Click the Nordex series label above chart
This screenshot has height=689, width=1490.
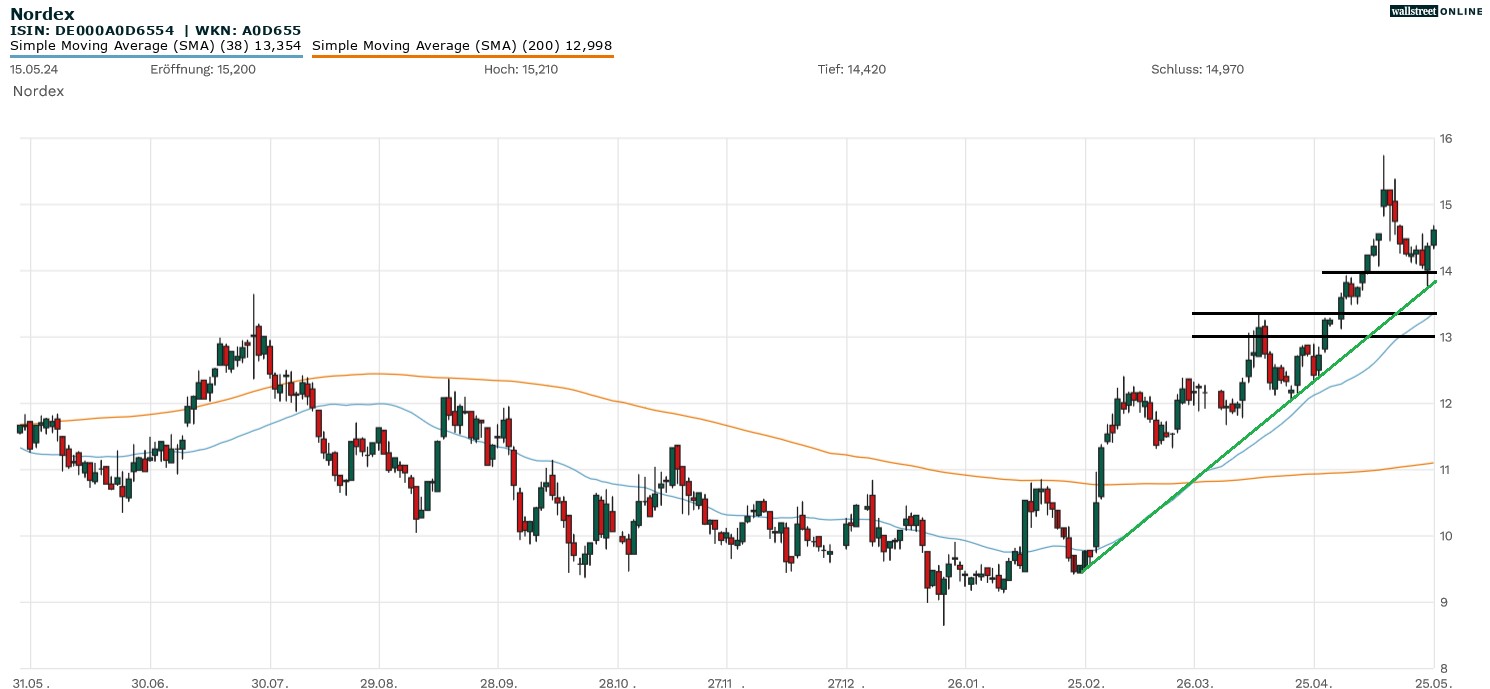pyautogui.click(x=38, y=91)
